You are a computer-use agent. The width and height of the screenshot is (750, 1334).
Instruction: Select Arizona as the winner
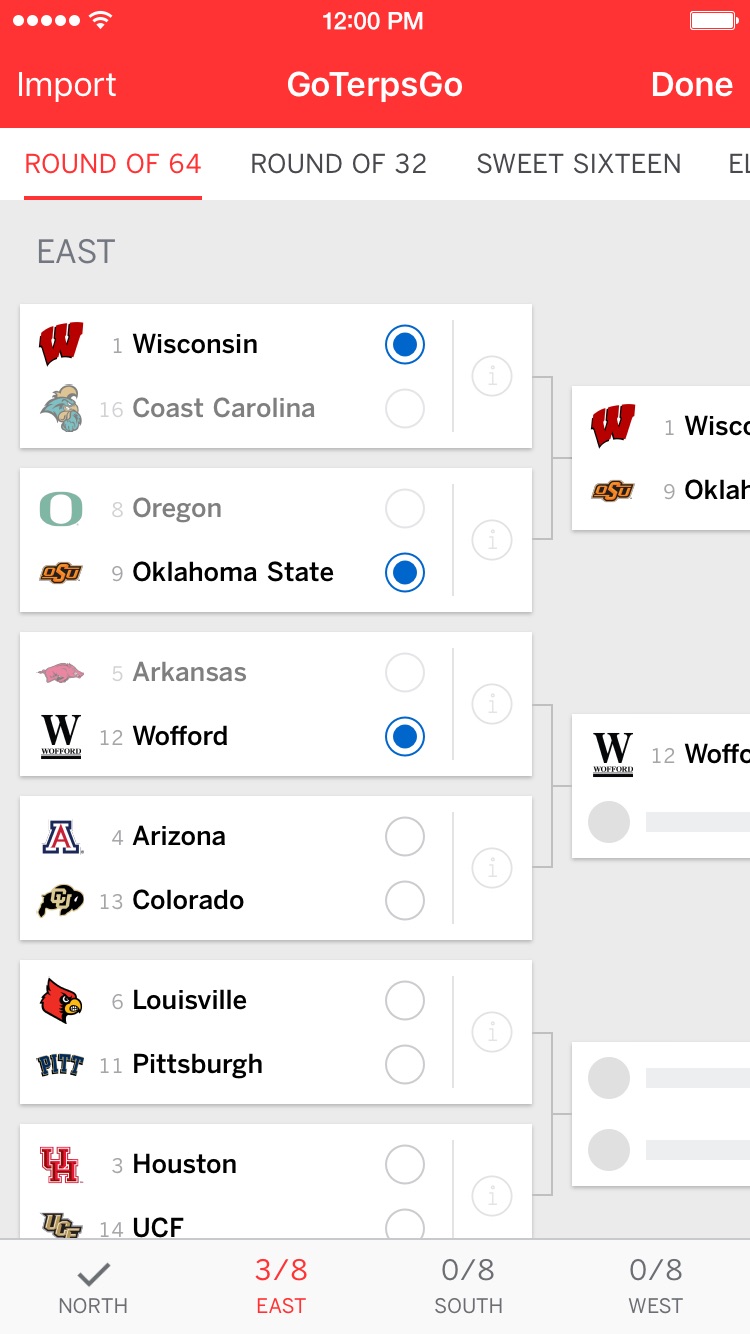click(405, 836)
